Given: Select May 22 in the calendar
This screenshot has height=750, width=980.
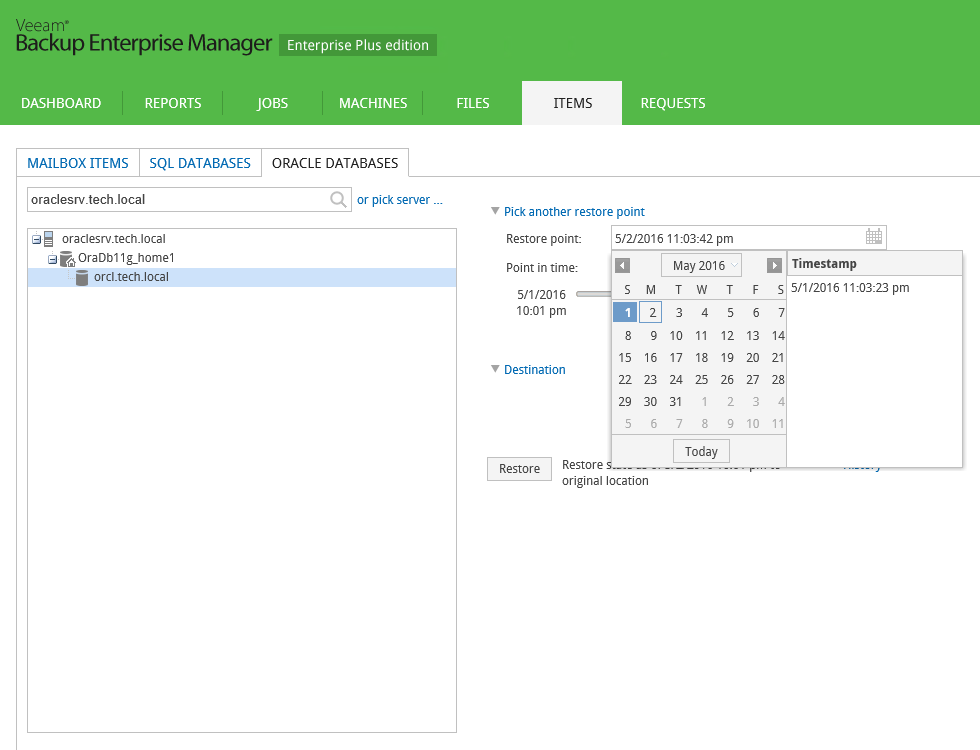Looking at the screenshot, I should click(625, 379).
